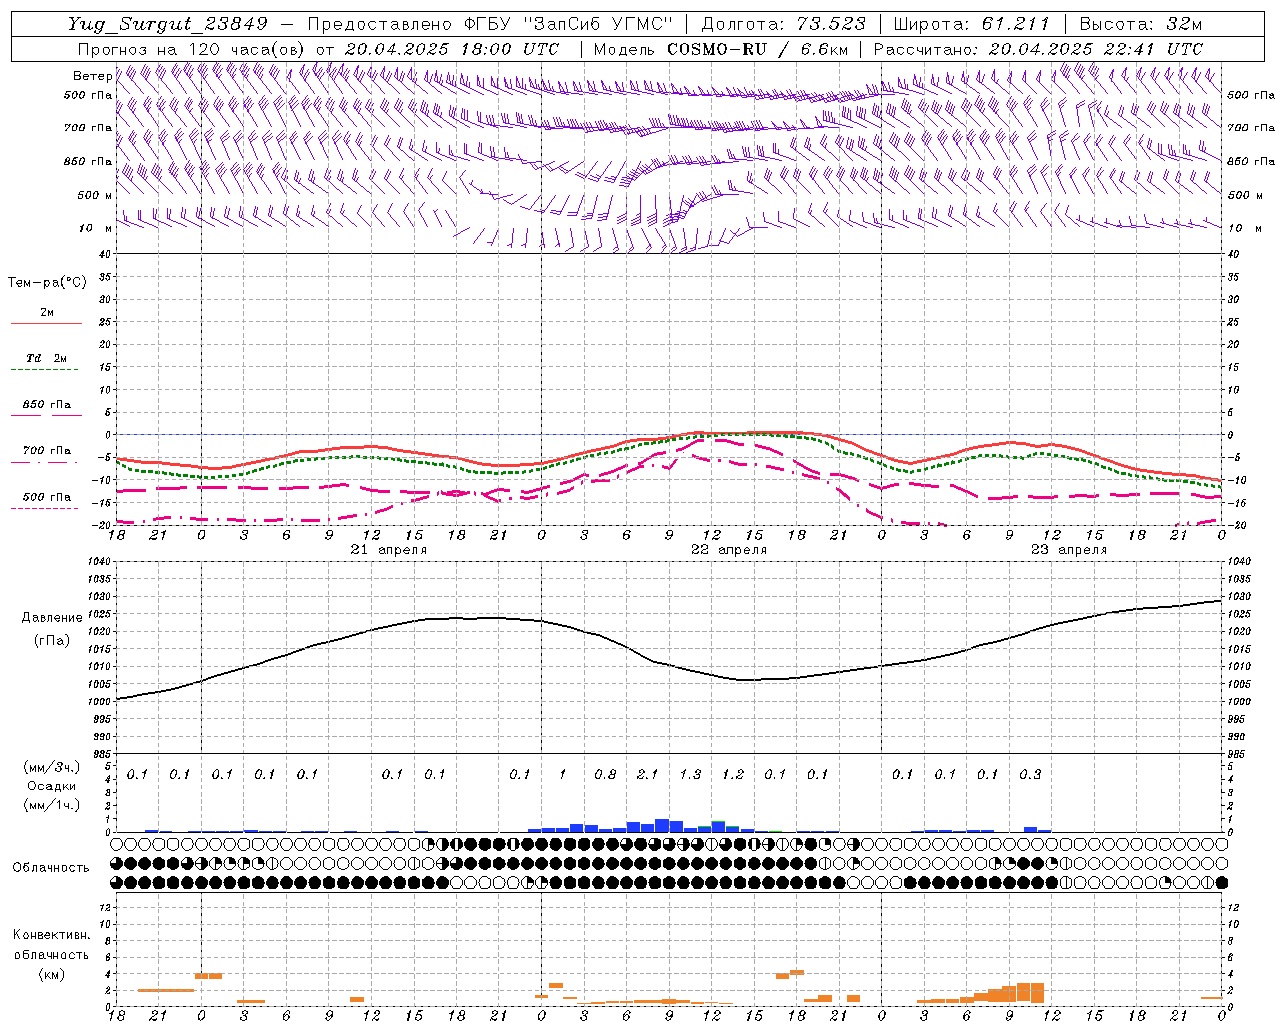The width and height of the screenshot is (1280, 1024).
Task: Click the Облачность cloud cover label
Action: point(51,868)
